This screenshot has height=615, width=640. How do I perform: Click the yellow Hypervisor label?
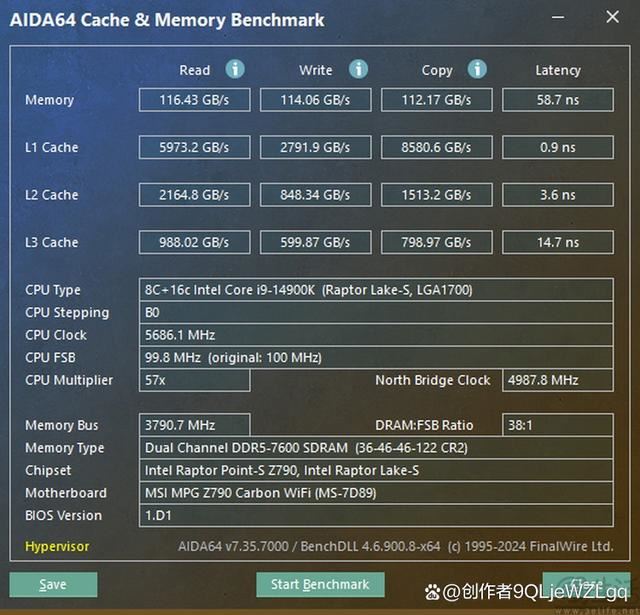coord(57,547)
